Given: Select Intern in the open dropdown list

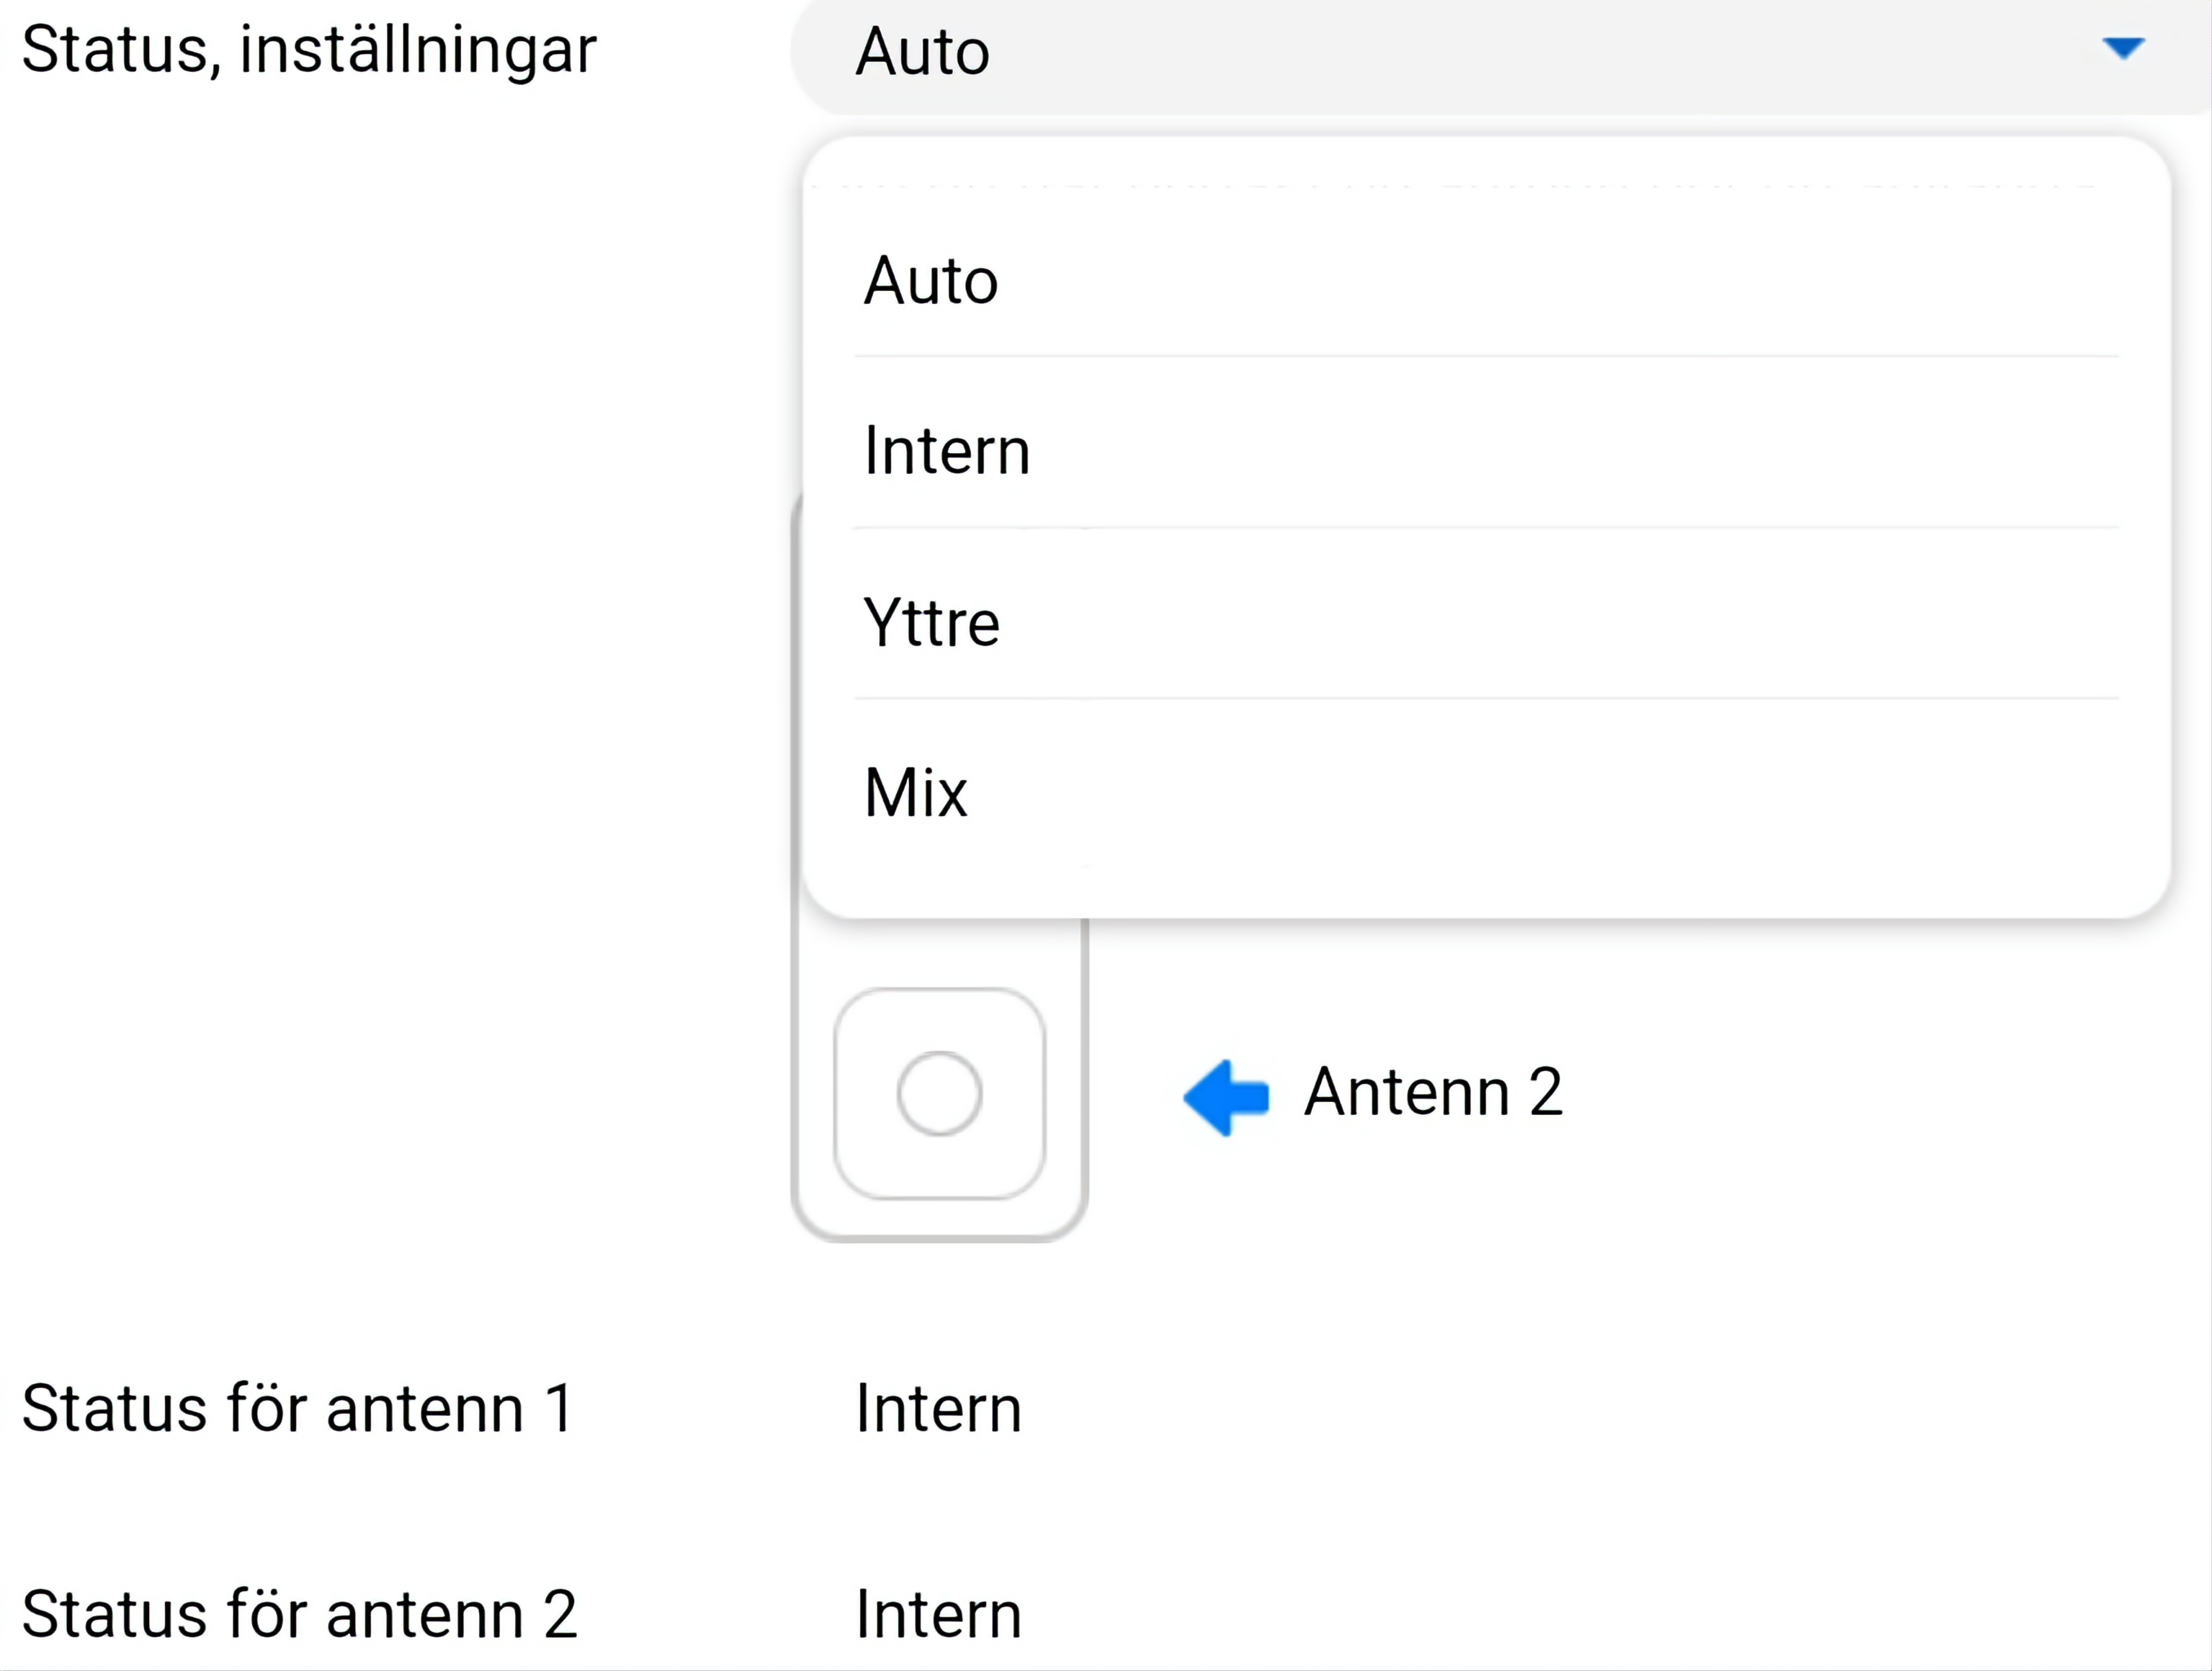Looking at the screenshot, I should 946,451.
